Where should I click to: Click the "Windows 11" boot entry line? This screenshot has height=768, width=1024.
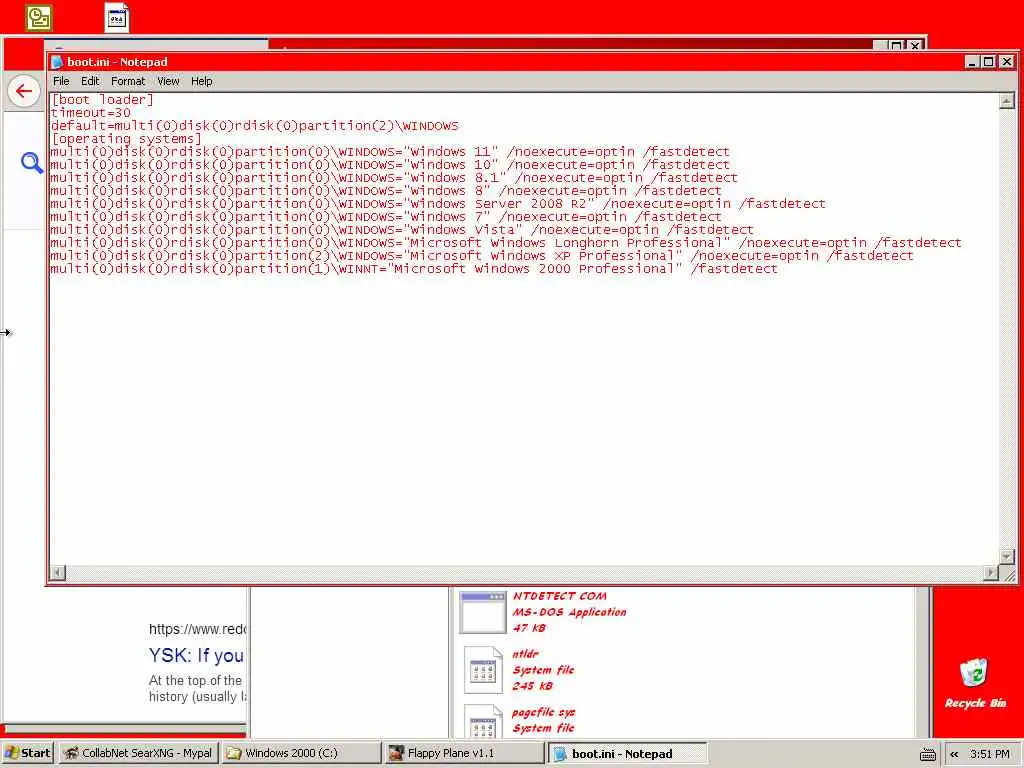click(x=390, y=152)
